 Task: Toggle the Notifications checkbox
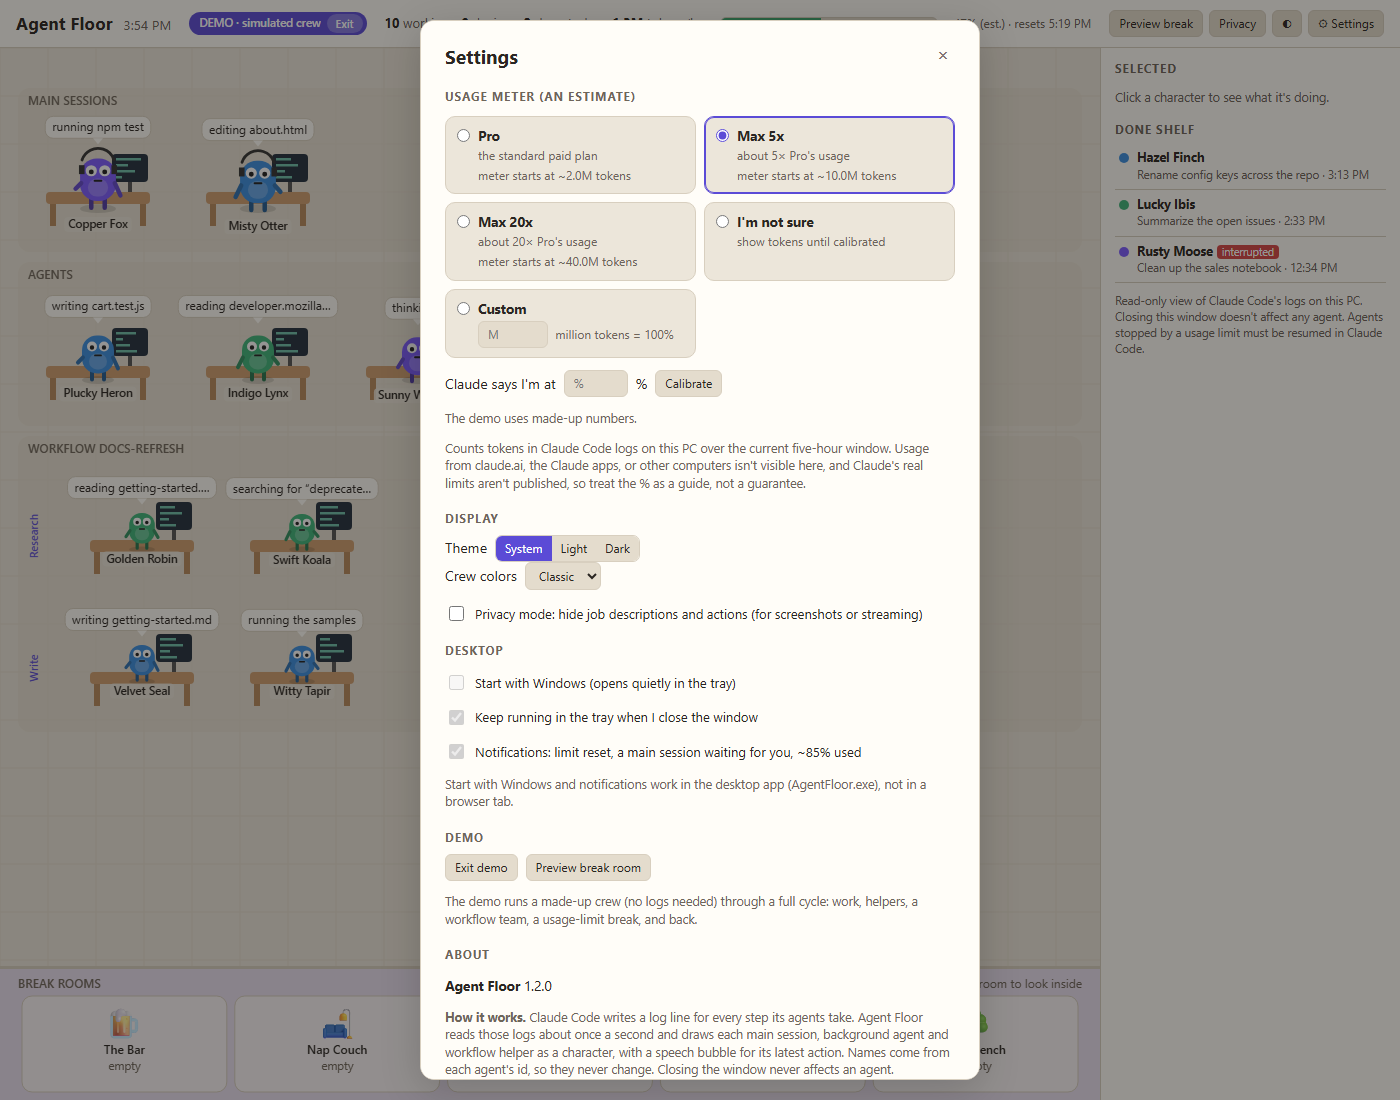tap(457, 752)
